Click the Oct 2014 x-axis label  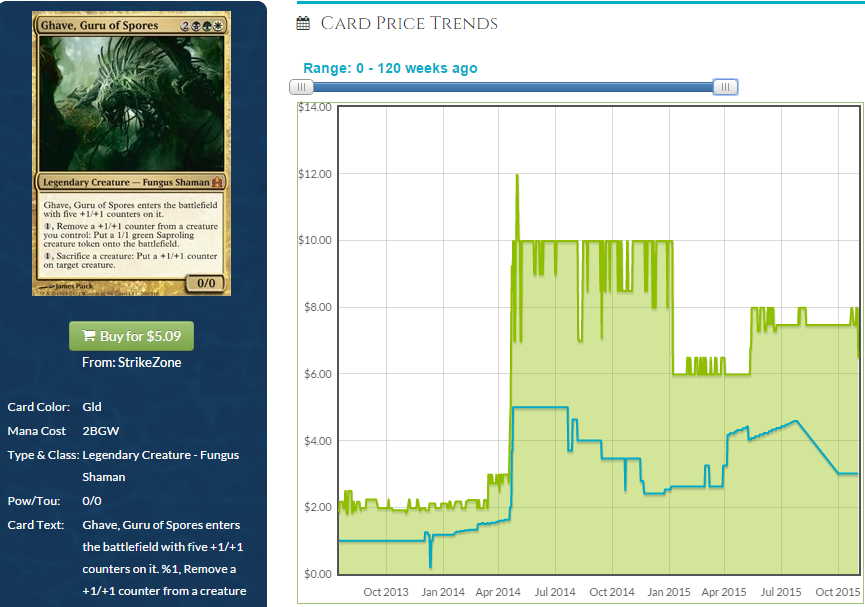click(x=612, y=592)
